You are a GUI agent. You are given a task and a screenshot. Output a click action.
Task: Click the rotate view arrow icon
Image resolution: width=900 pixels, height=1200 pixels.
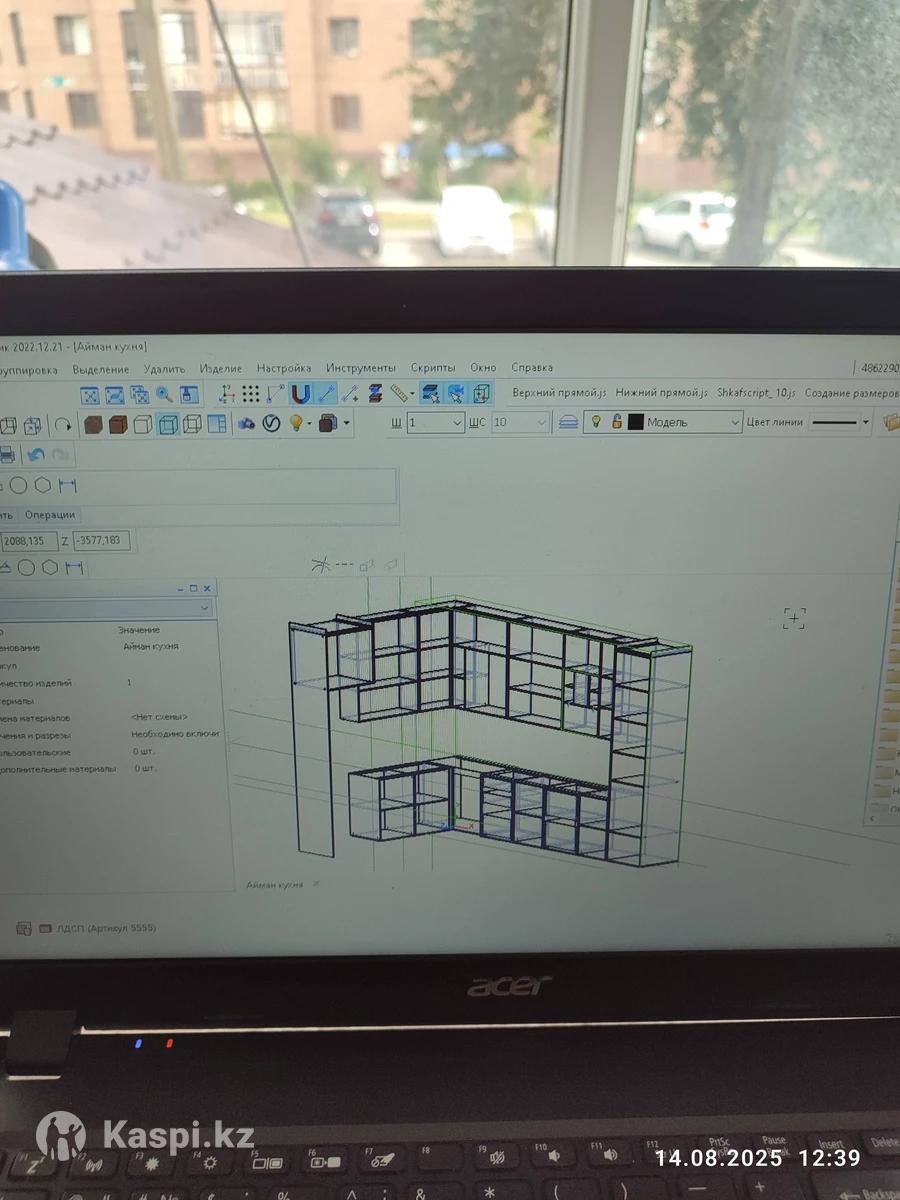coord(62,425)
